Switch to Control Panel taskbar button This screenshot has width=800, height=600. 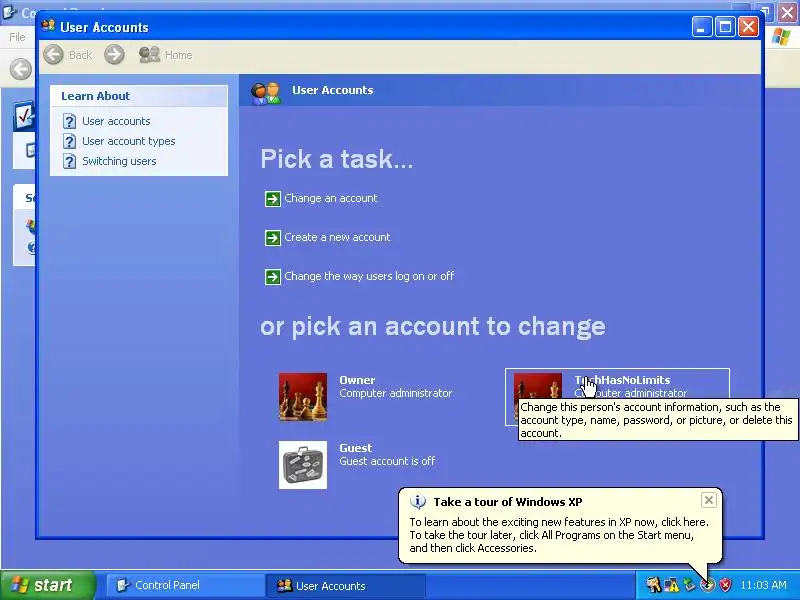point(185,585)
